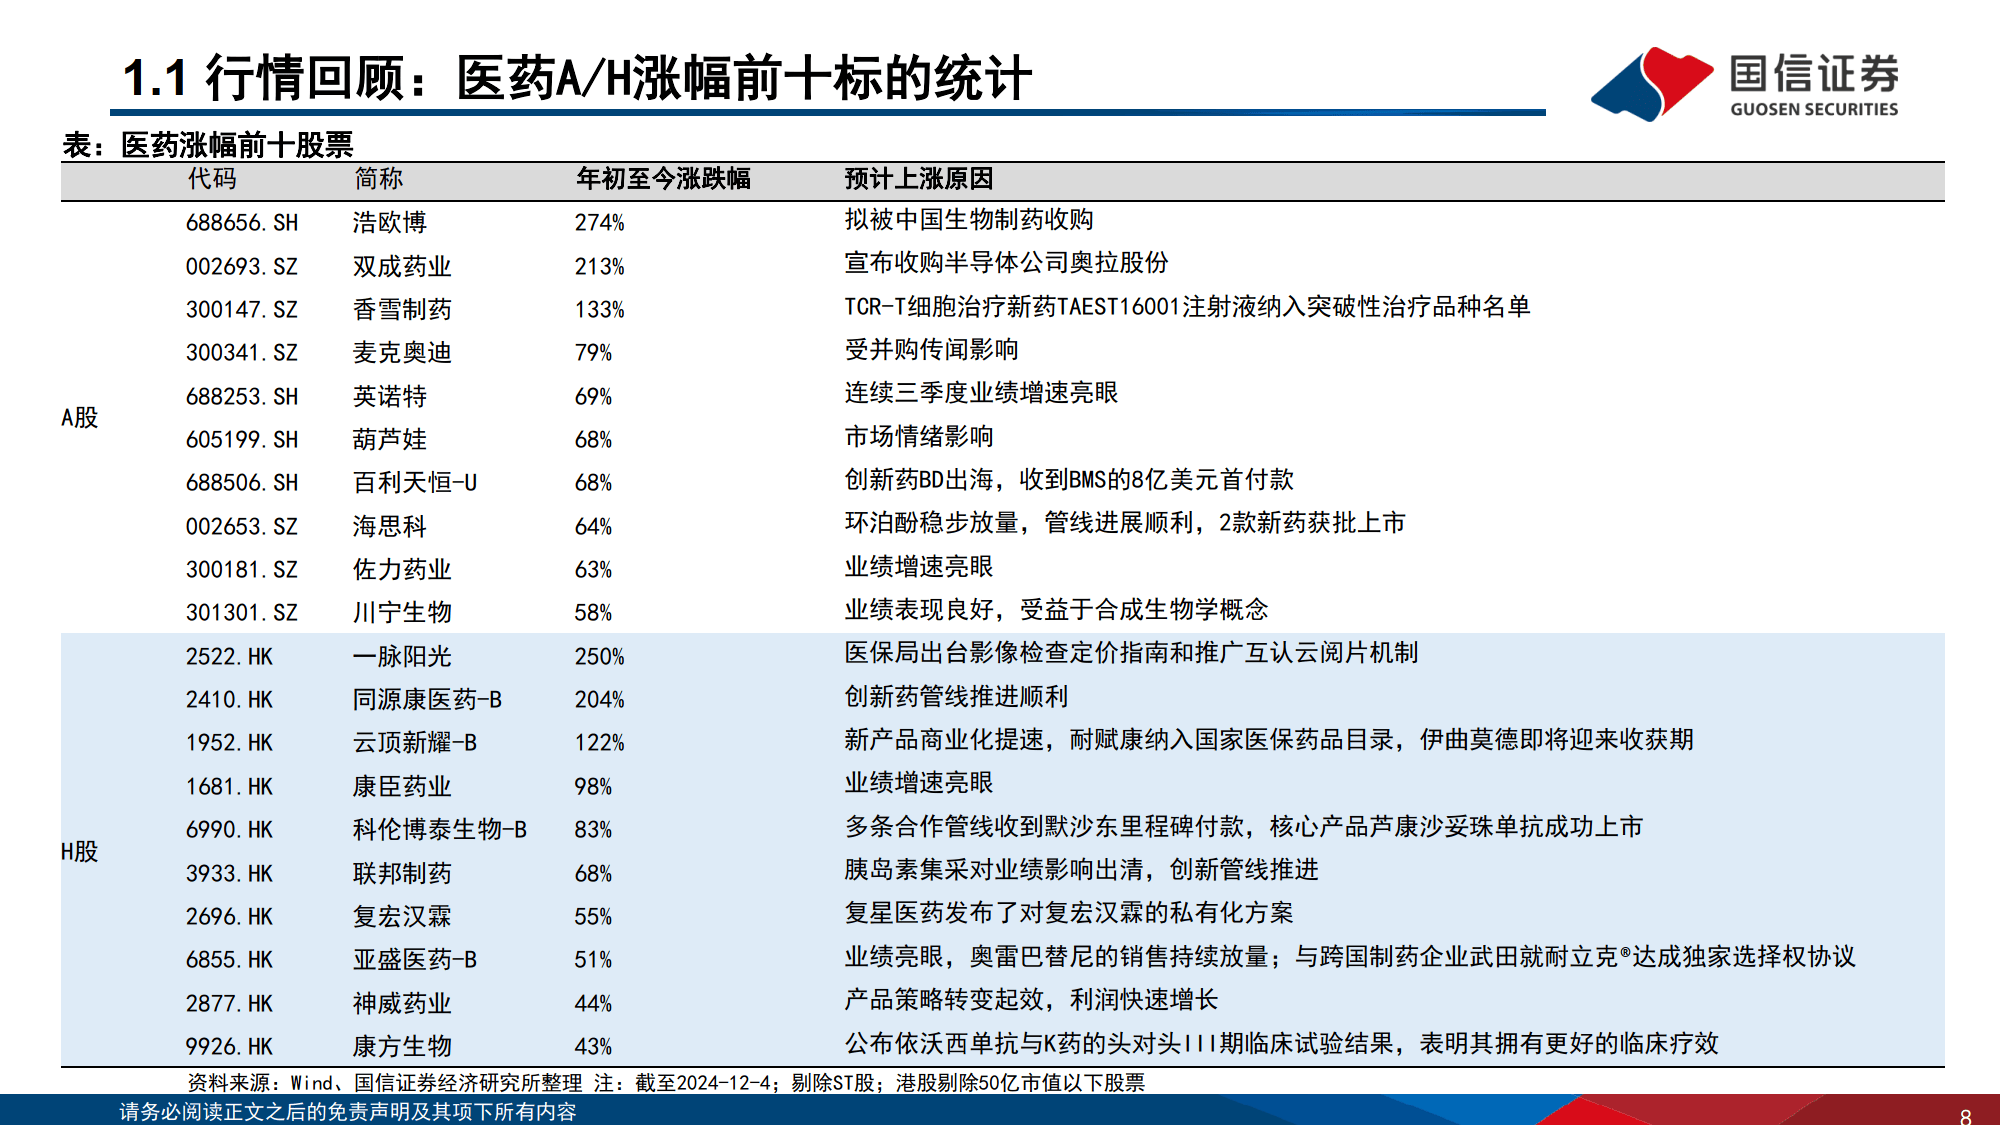The image size is (2000, 1125).
Task: Select stock code 688253.SH
Action: (242, 396)
